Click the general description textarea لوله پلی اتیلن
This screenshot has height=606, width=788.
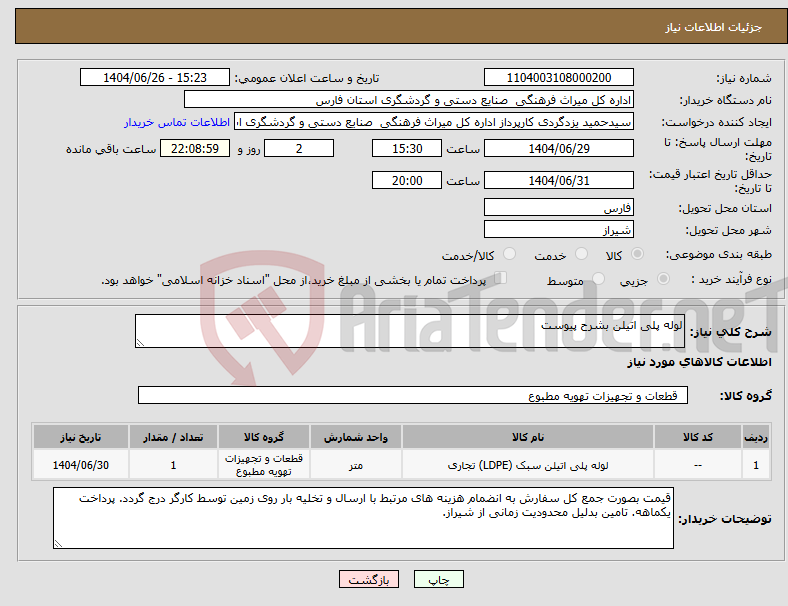[410, 331]
